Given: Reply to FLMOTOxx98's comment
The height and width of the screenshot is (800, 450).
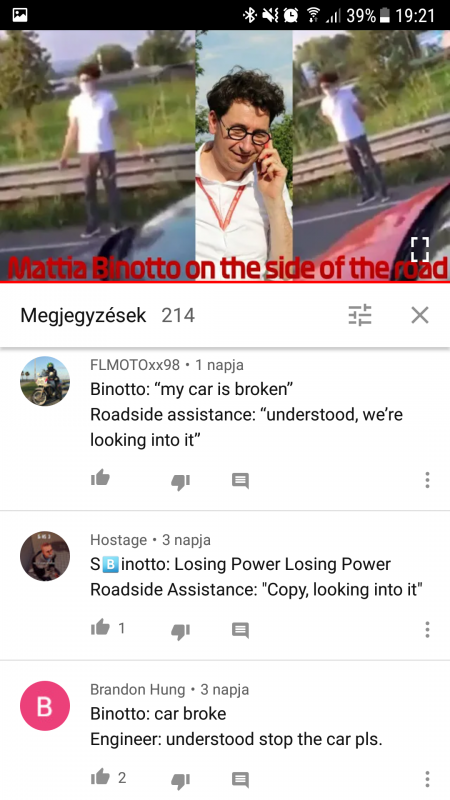Looking at the screenshot, I should 240,481.
